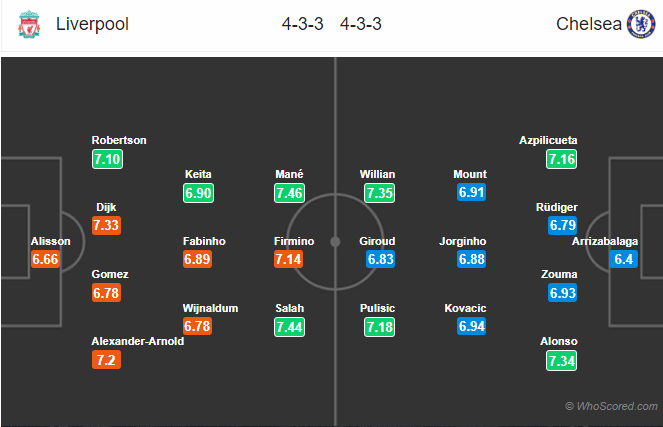Open the Chelsea team name link

pos(589,24)
